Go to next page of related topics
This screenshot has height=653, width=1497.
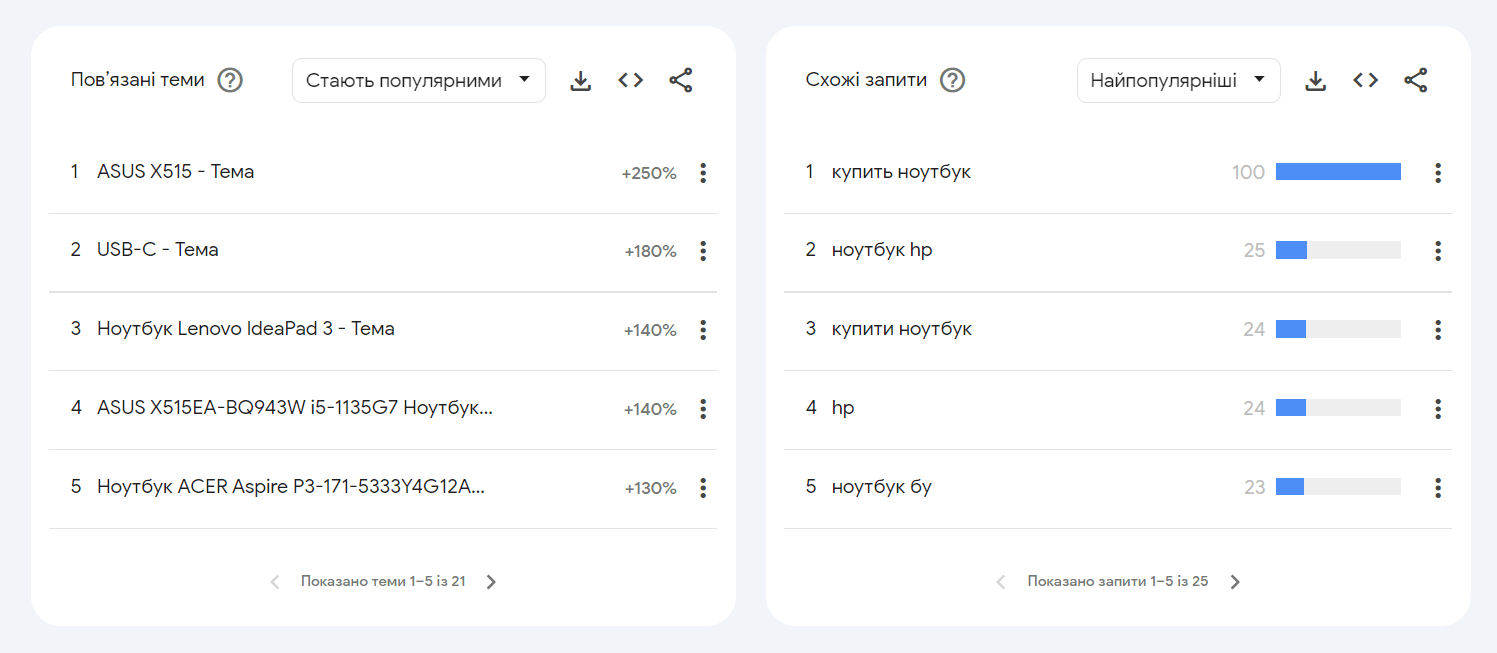(x=491, y=582)
